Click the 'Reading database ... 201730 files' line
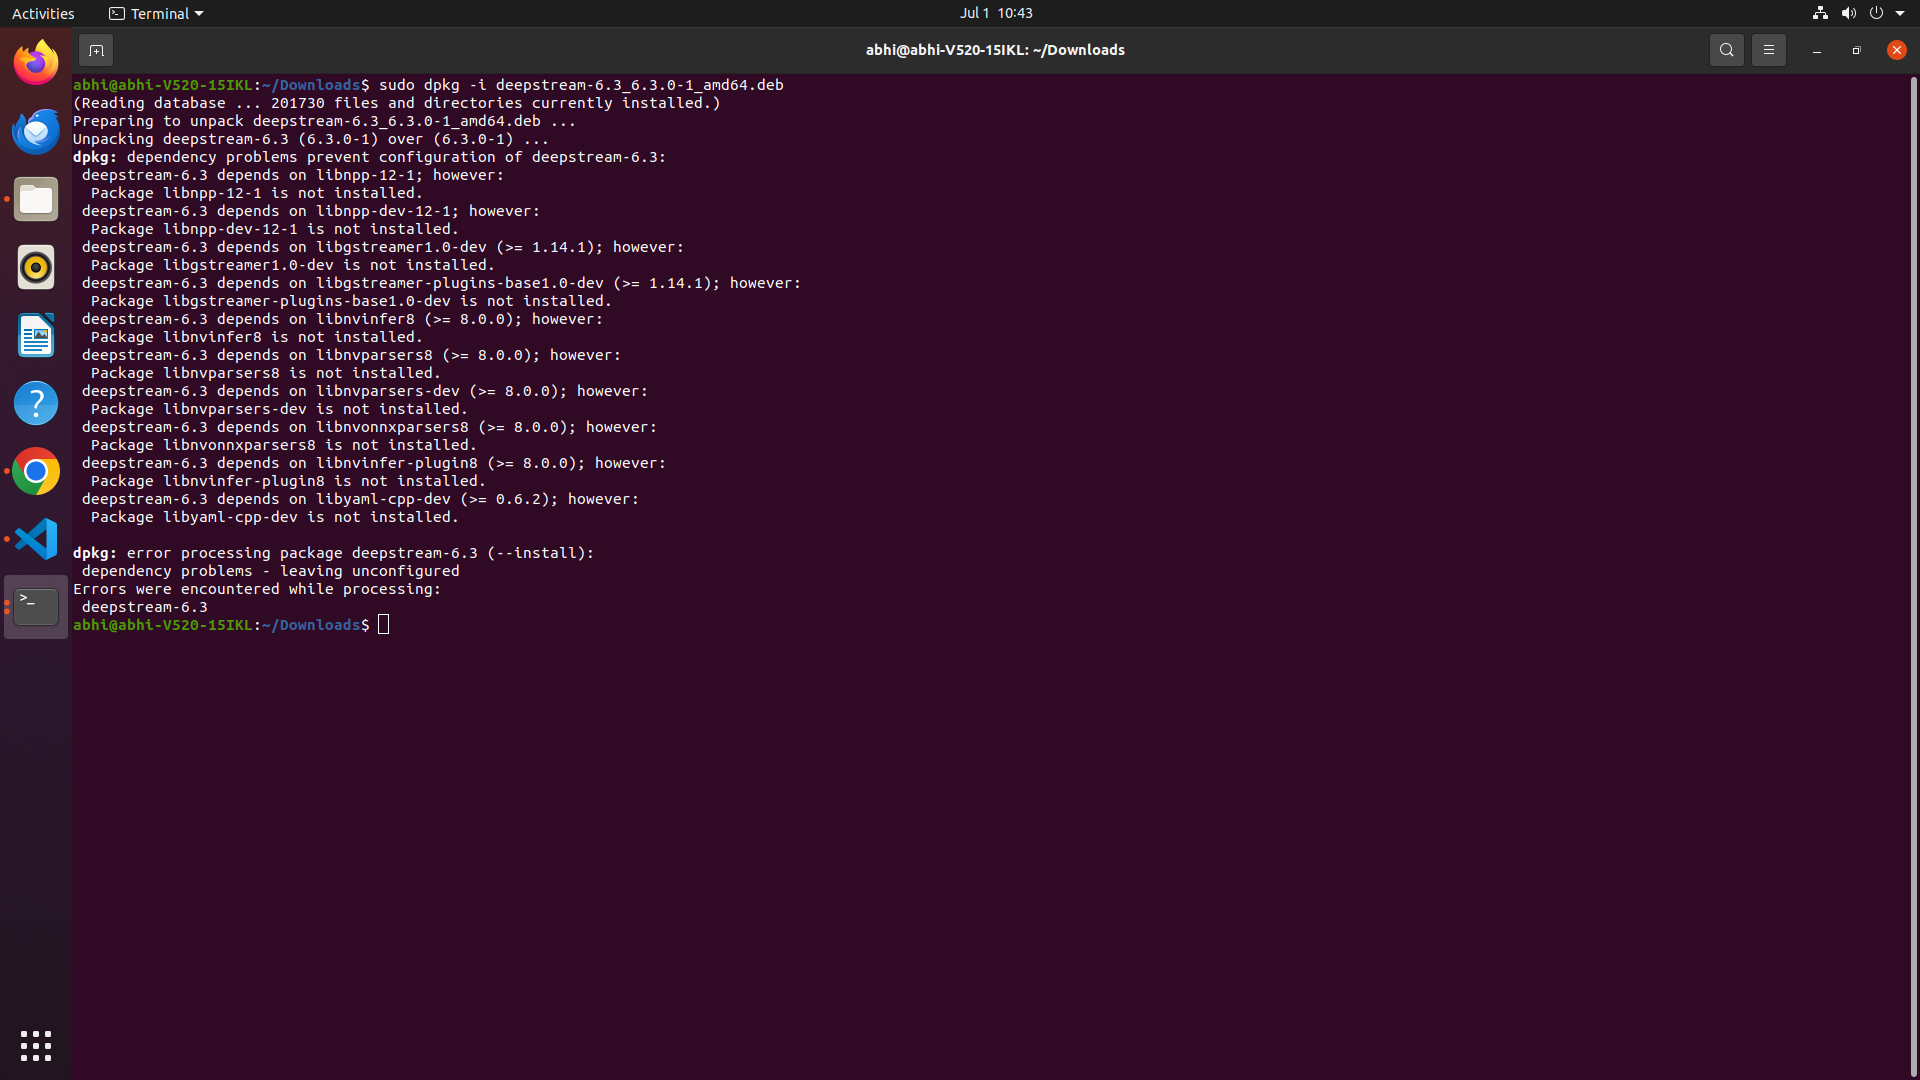Viewport: 1920px width, 1080px height. coord(396,103)
